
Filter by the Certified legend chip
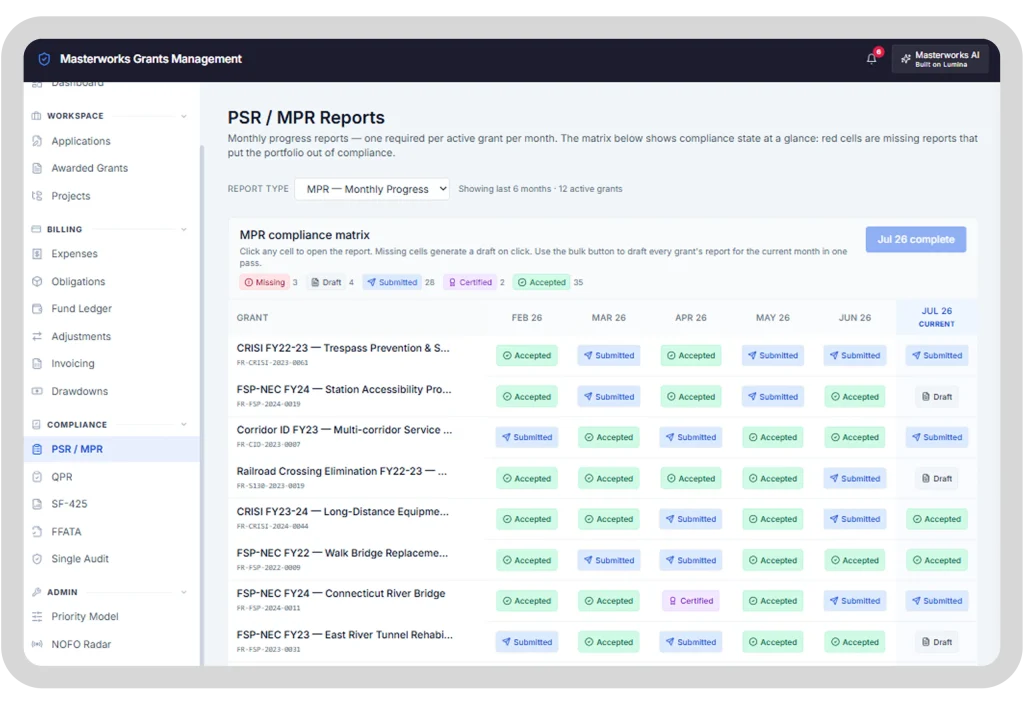[x=470, y=282]
